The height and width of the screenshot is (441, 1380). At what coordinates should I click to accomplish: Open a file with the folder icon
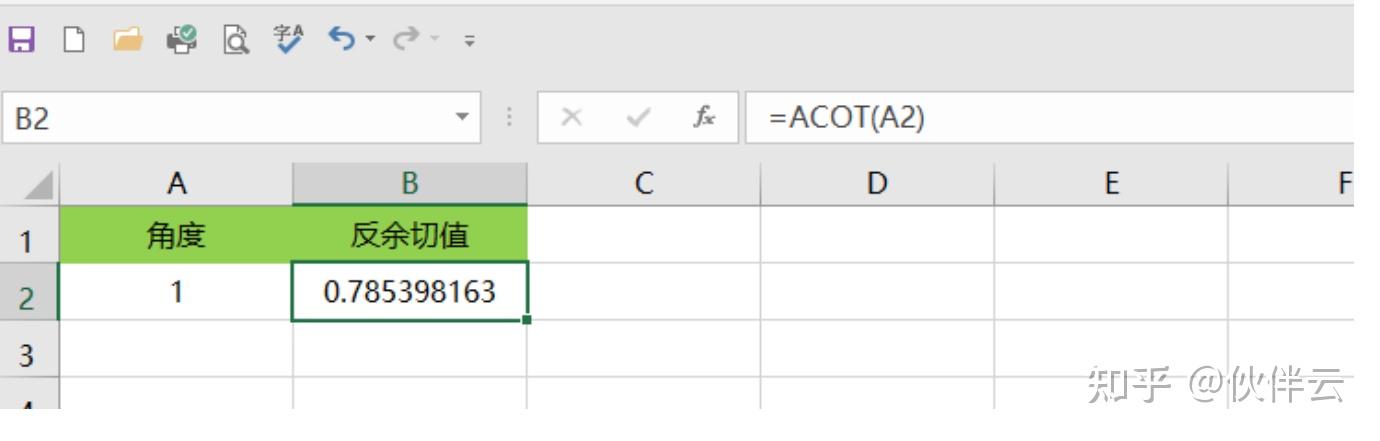pyautogui.click(x=127, y=40)
